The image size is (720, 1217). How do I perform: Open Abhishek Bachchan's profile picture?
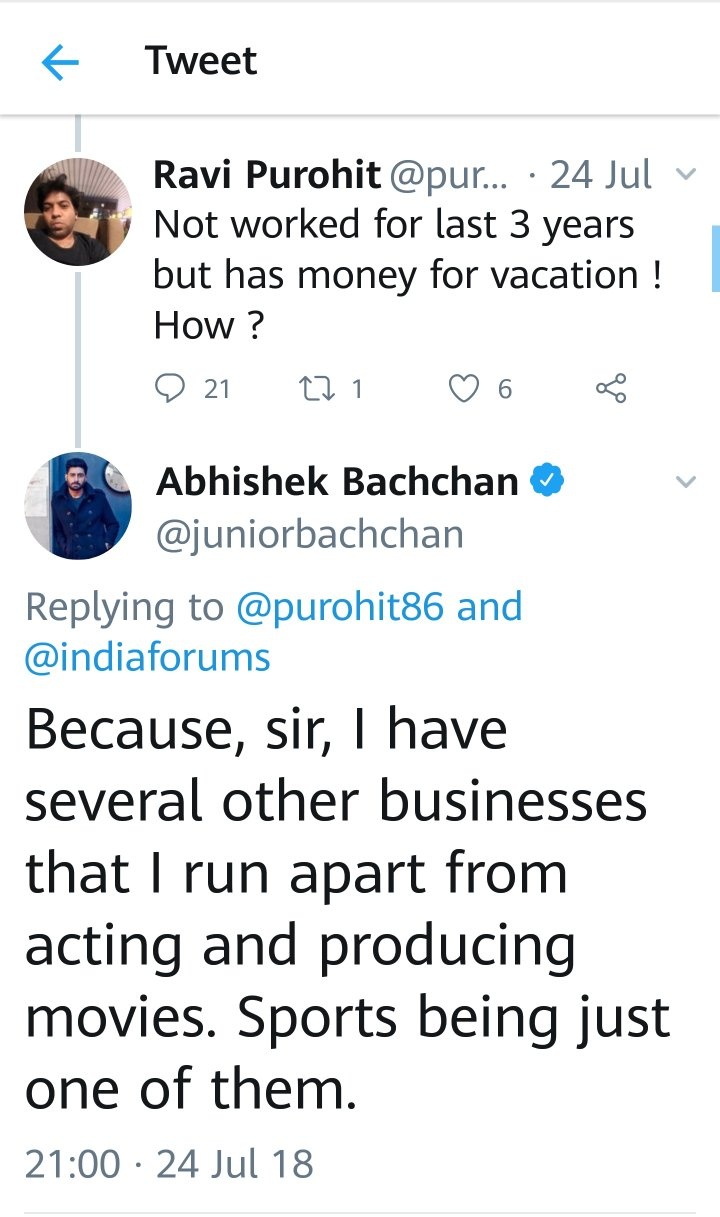pyautogui.click(x=78, y=505)
